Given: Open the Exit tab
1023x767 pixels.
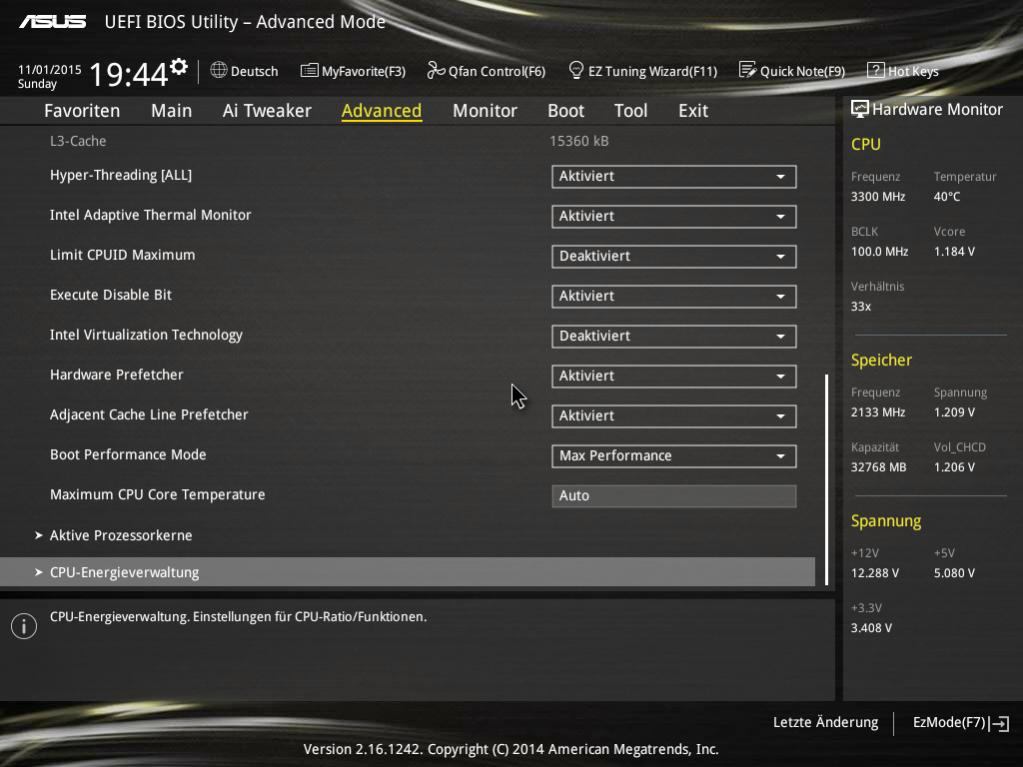Looking at the screenshot, I should point(693,111).
